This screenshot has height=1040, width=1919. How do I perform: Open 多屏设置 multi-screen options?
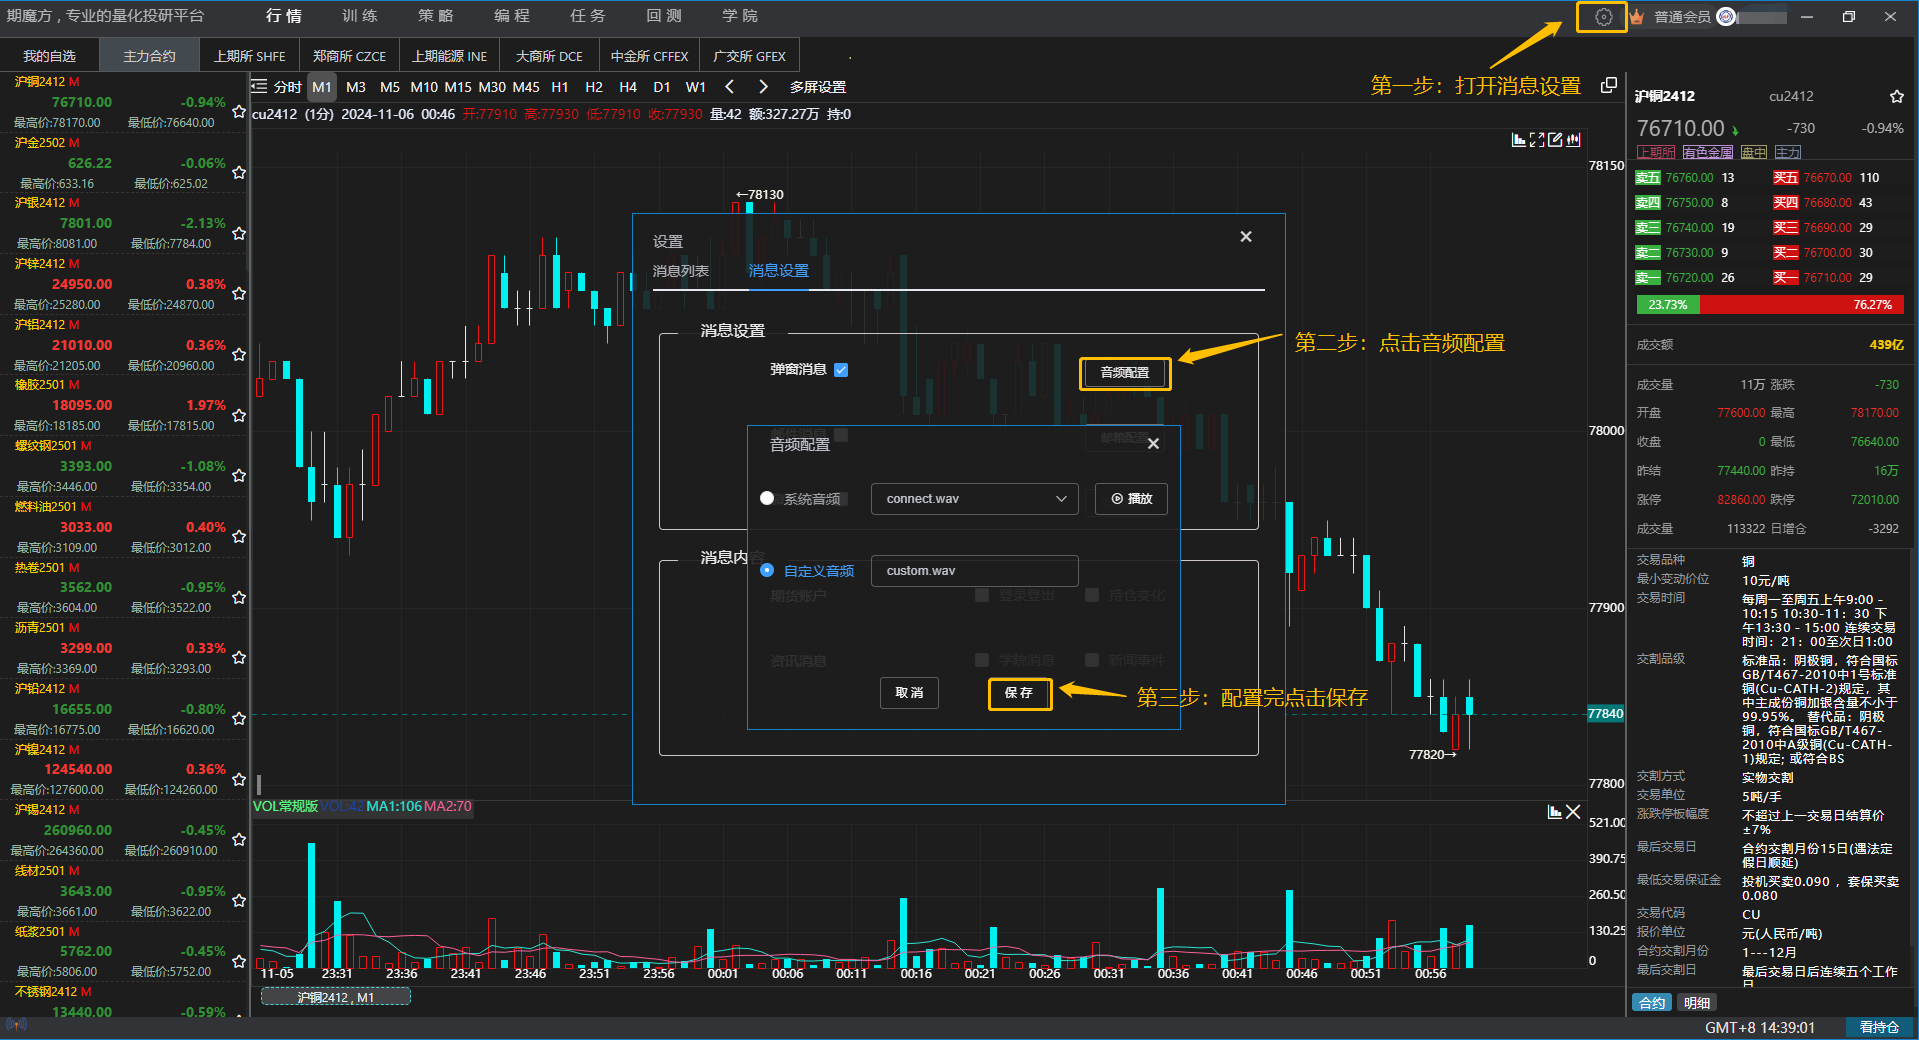[x=818, y=87]
